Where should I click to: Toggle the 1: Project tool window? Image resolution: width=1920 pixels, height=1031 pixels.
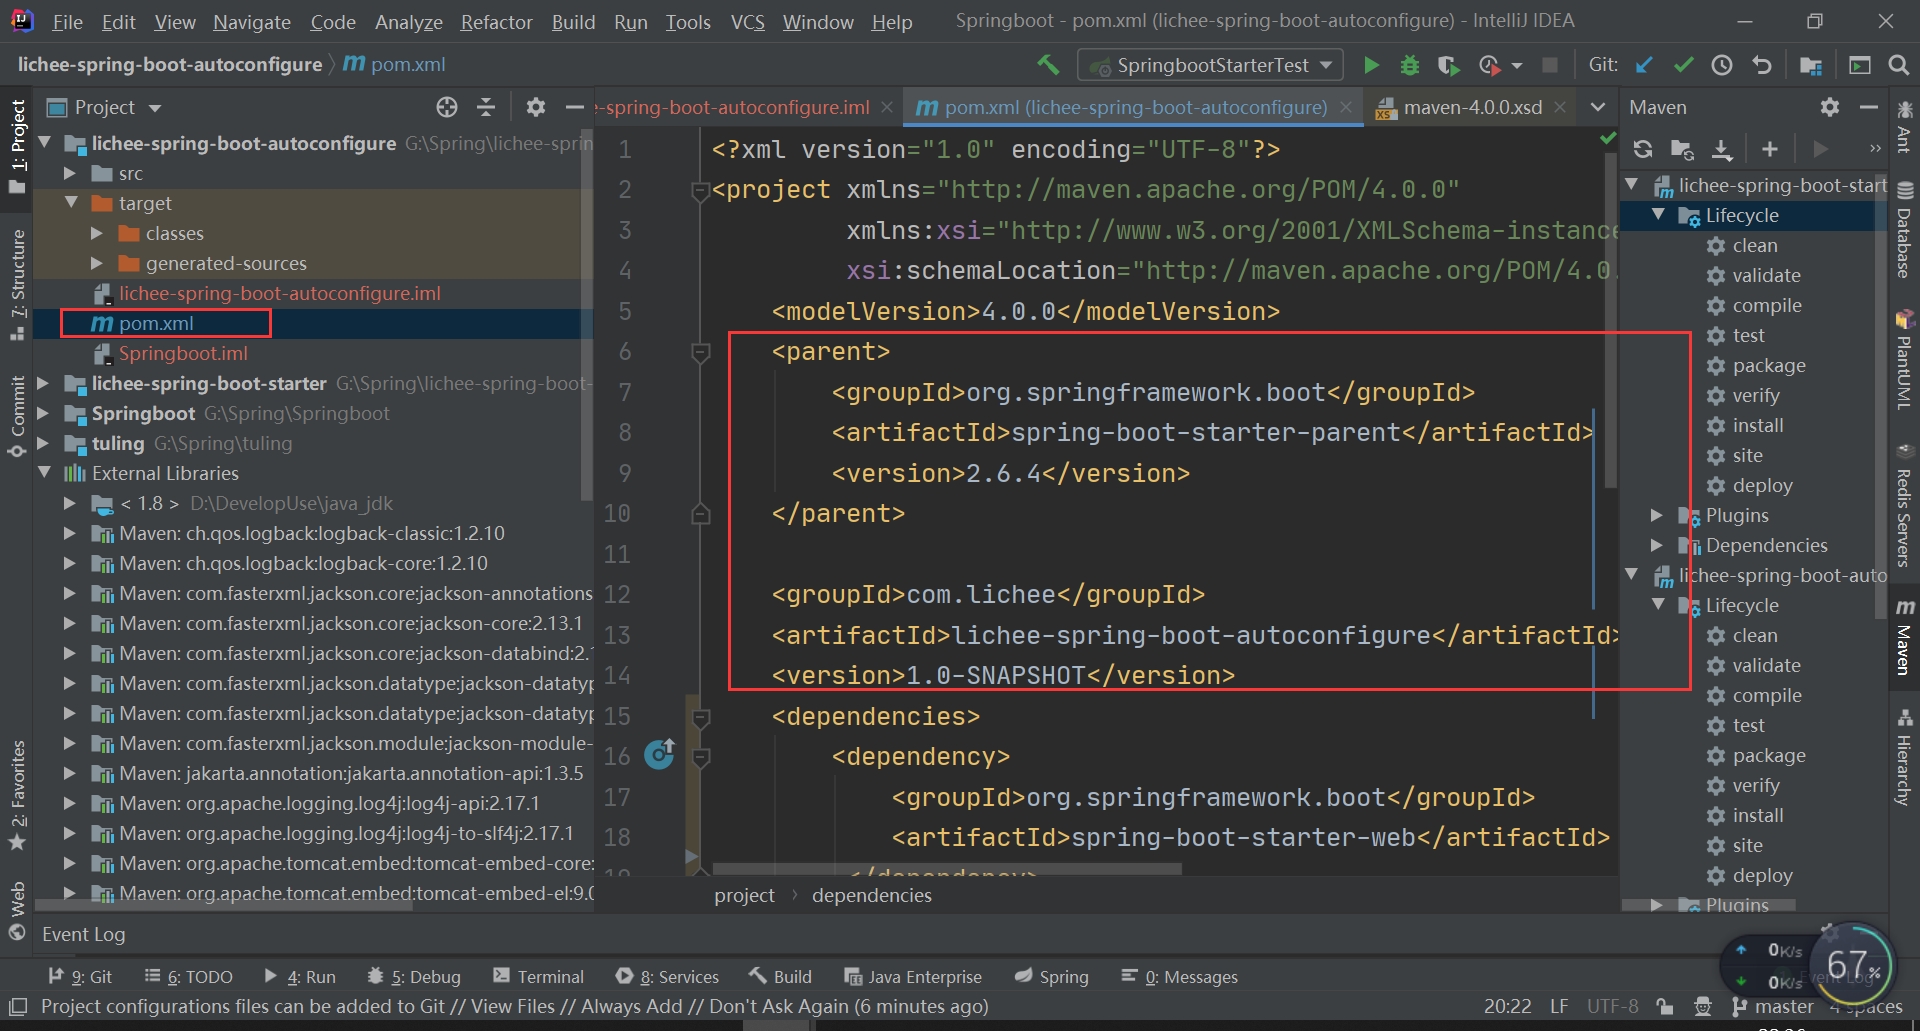(17, 146)
